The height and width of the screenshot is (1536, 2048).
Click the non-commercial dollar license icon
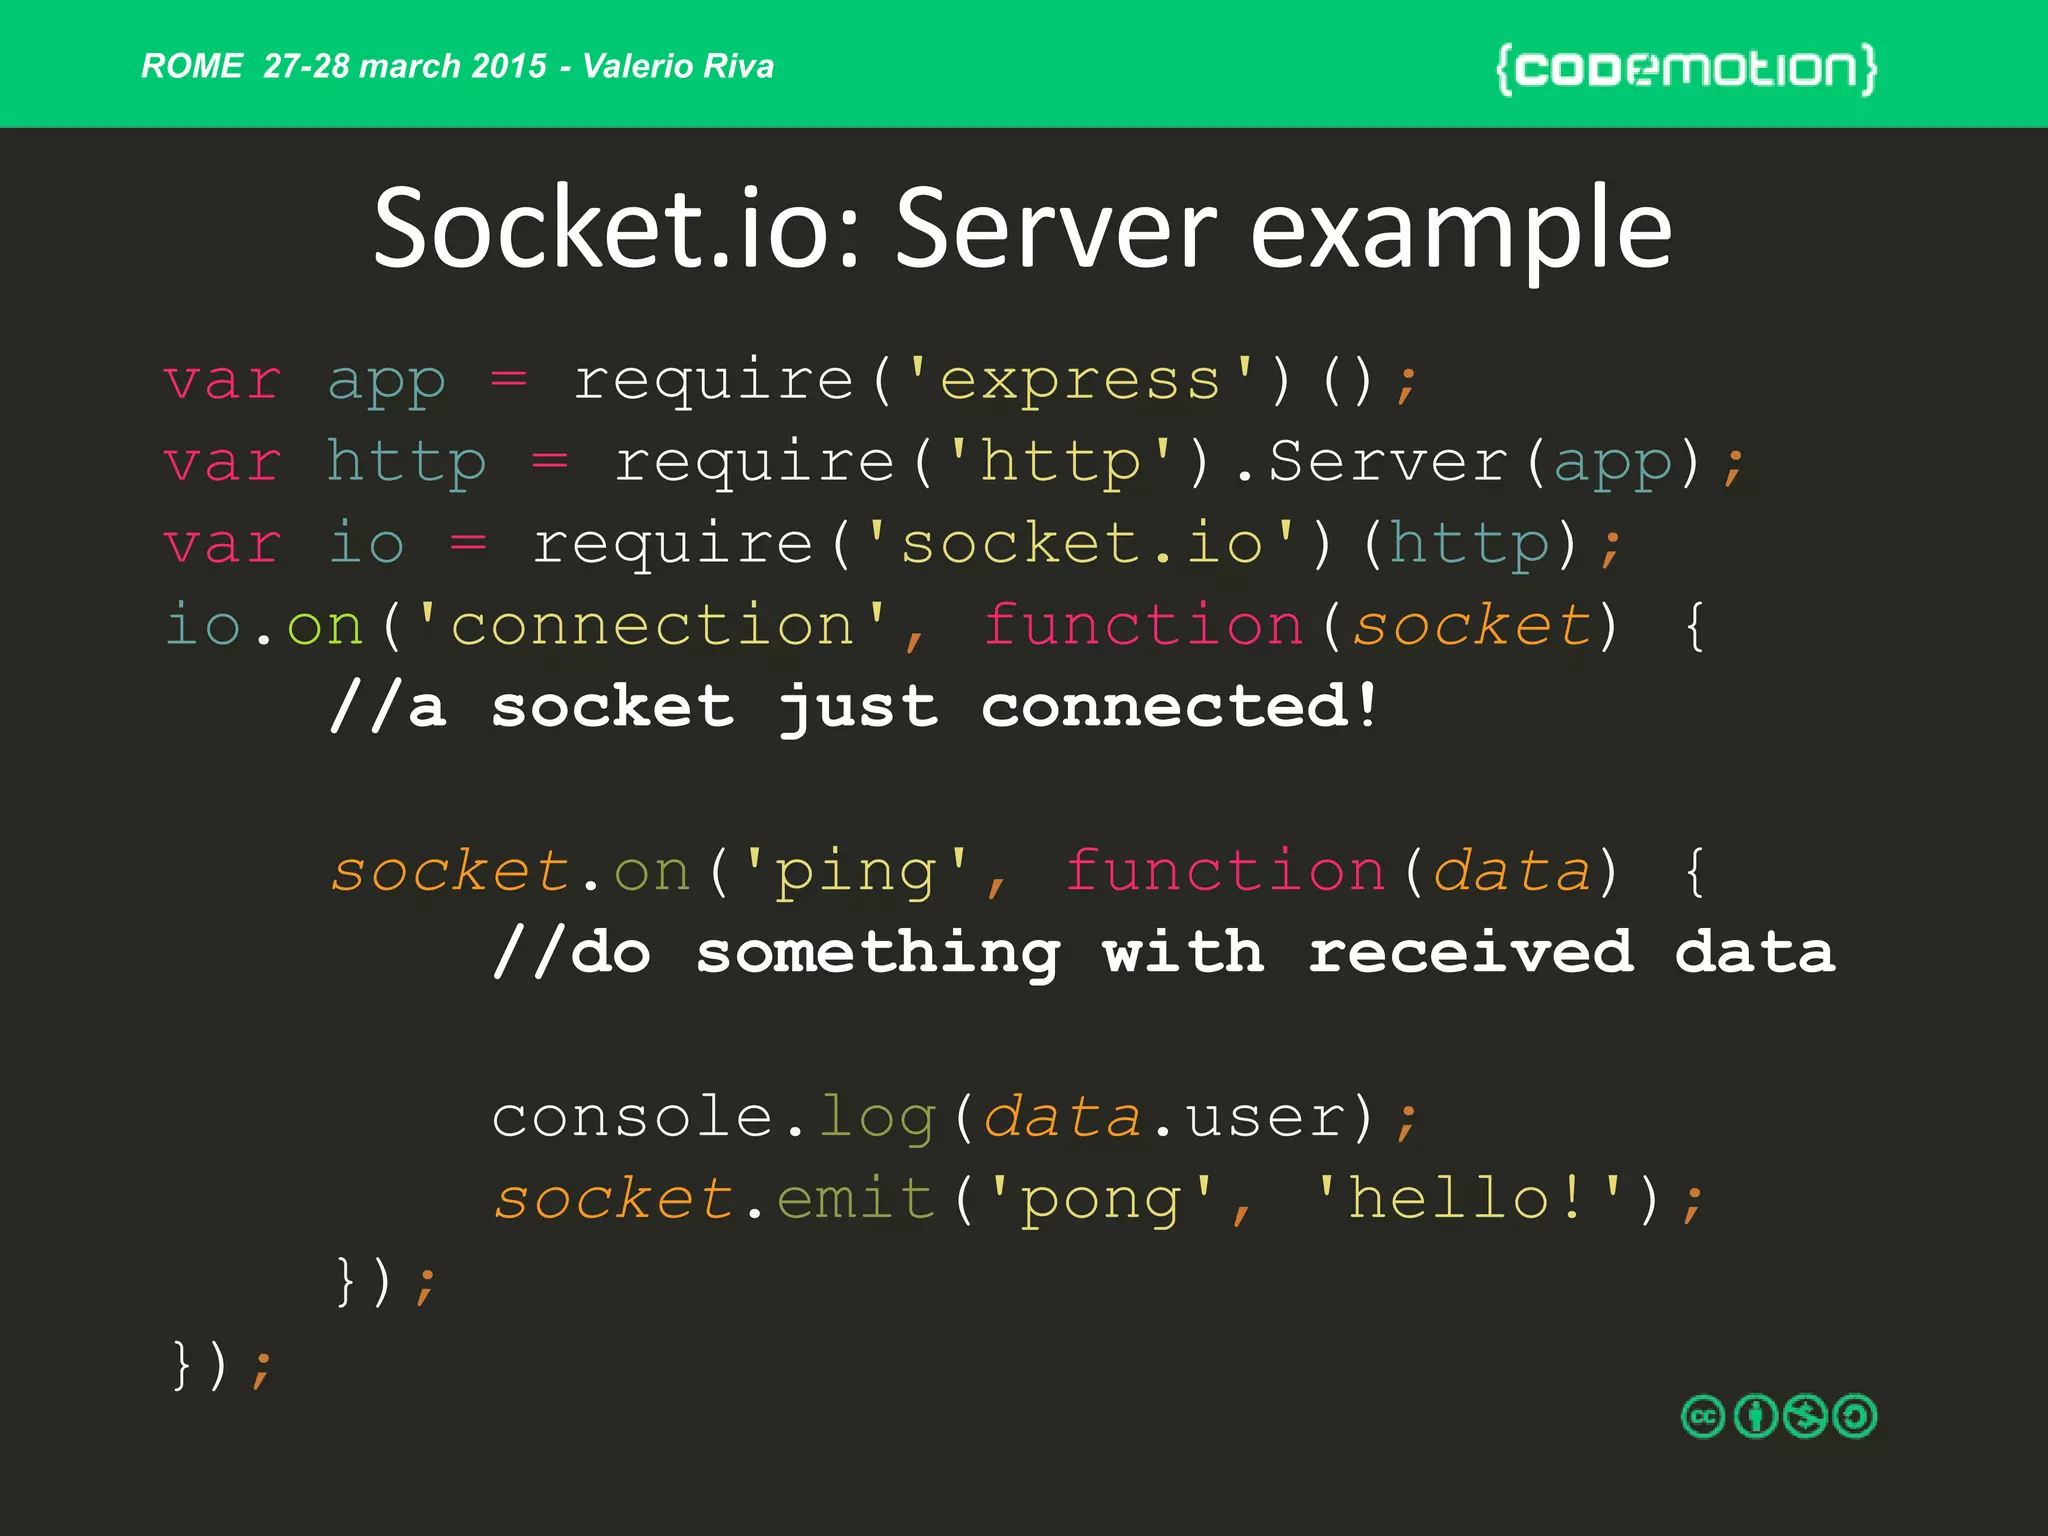click(1806, 1416)
